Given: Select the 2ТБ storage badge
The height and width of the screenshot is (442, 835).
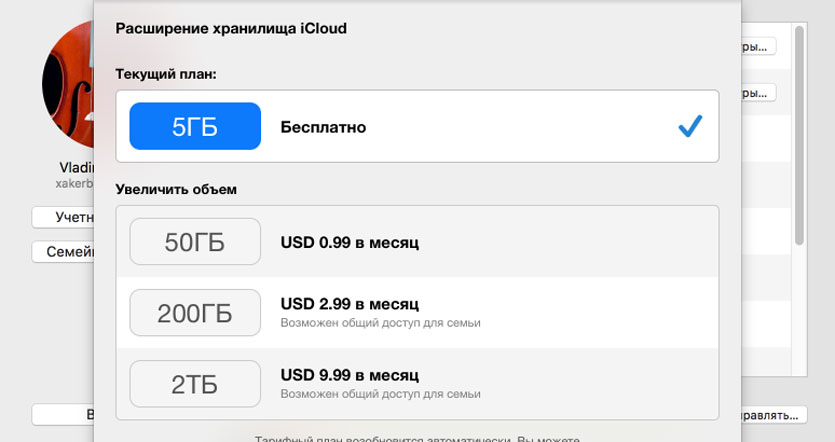Looking at the screenshot, I should coord(195,384).
